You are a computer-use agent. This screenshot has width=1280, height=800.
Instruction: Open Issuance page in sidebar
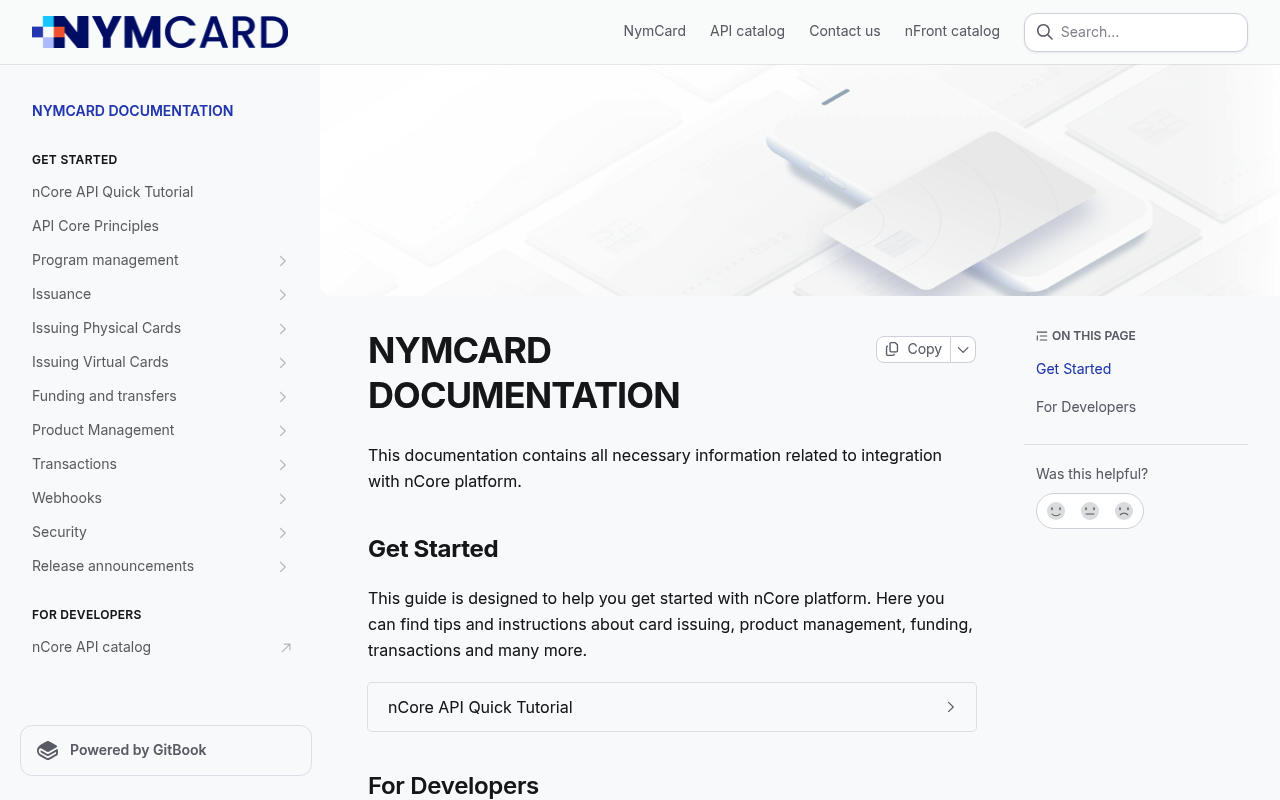click(x=61, y=294)
